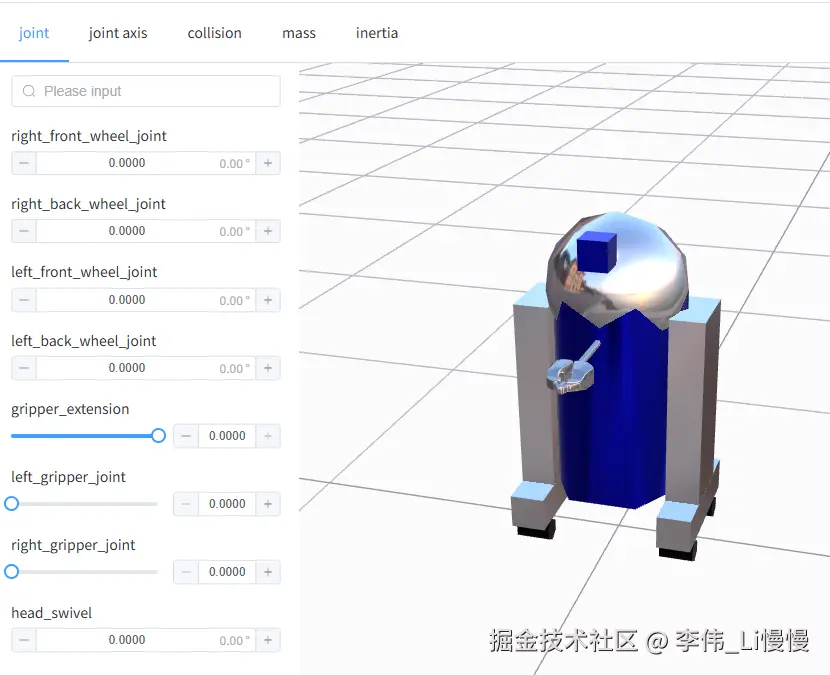Screen dimensions: 830x675
Task: Increase left_back_wheel_joint with plus button
Action: [268, 368]
